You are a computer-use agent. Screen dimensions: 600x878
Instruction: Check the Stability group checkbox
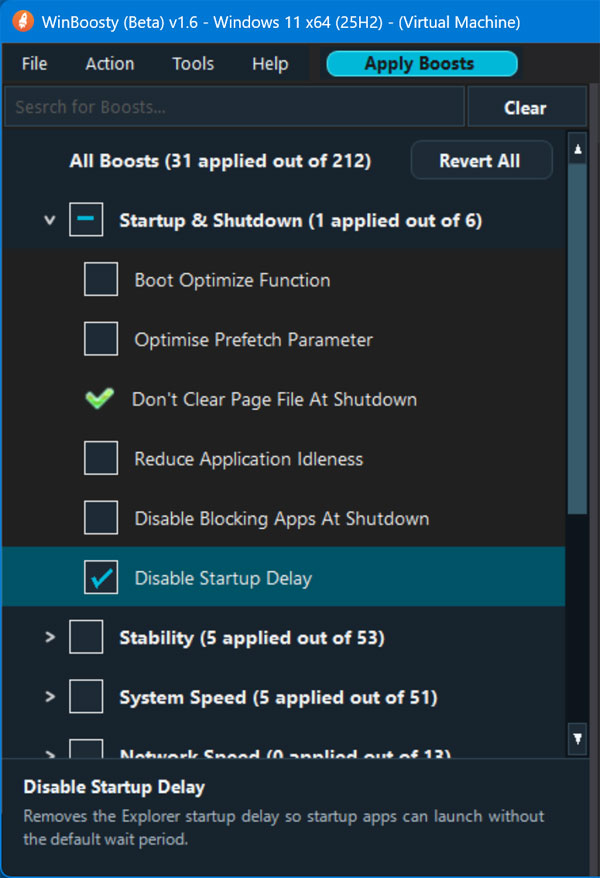coord(86,637)
